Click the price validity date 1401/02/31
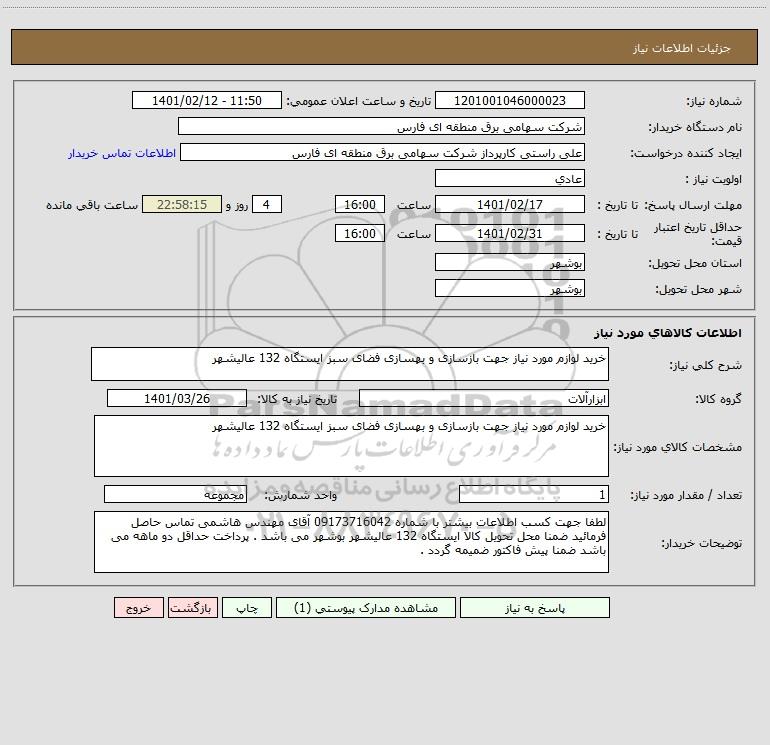 (510, 233)
